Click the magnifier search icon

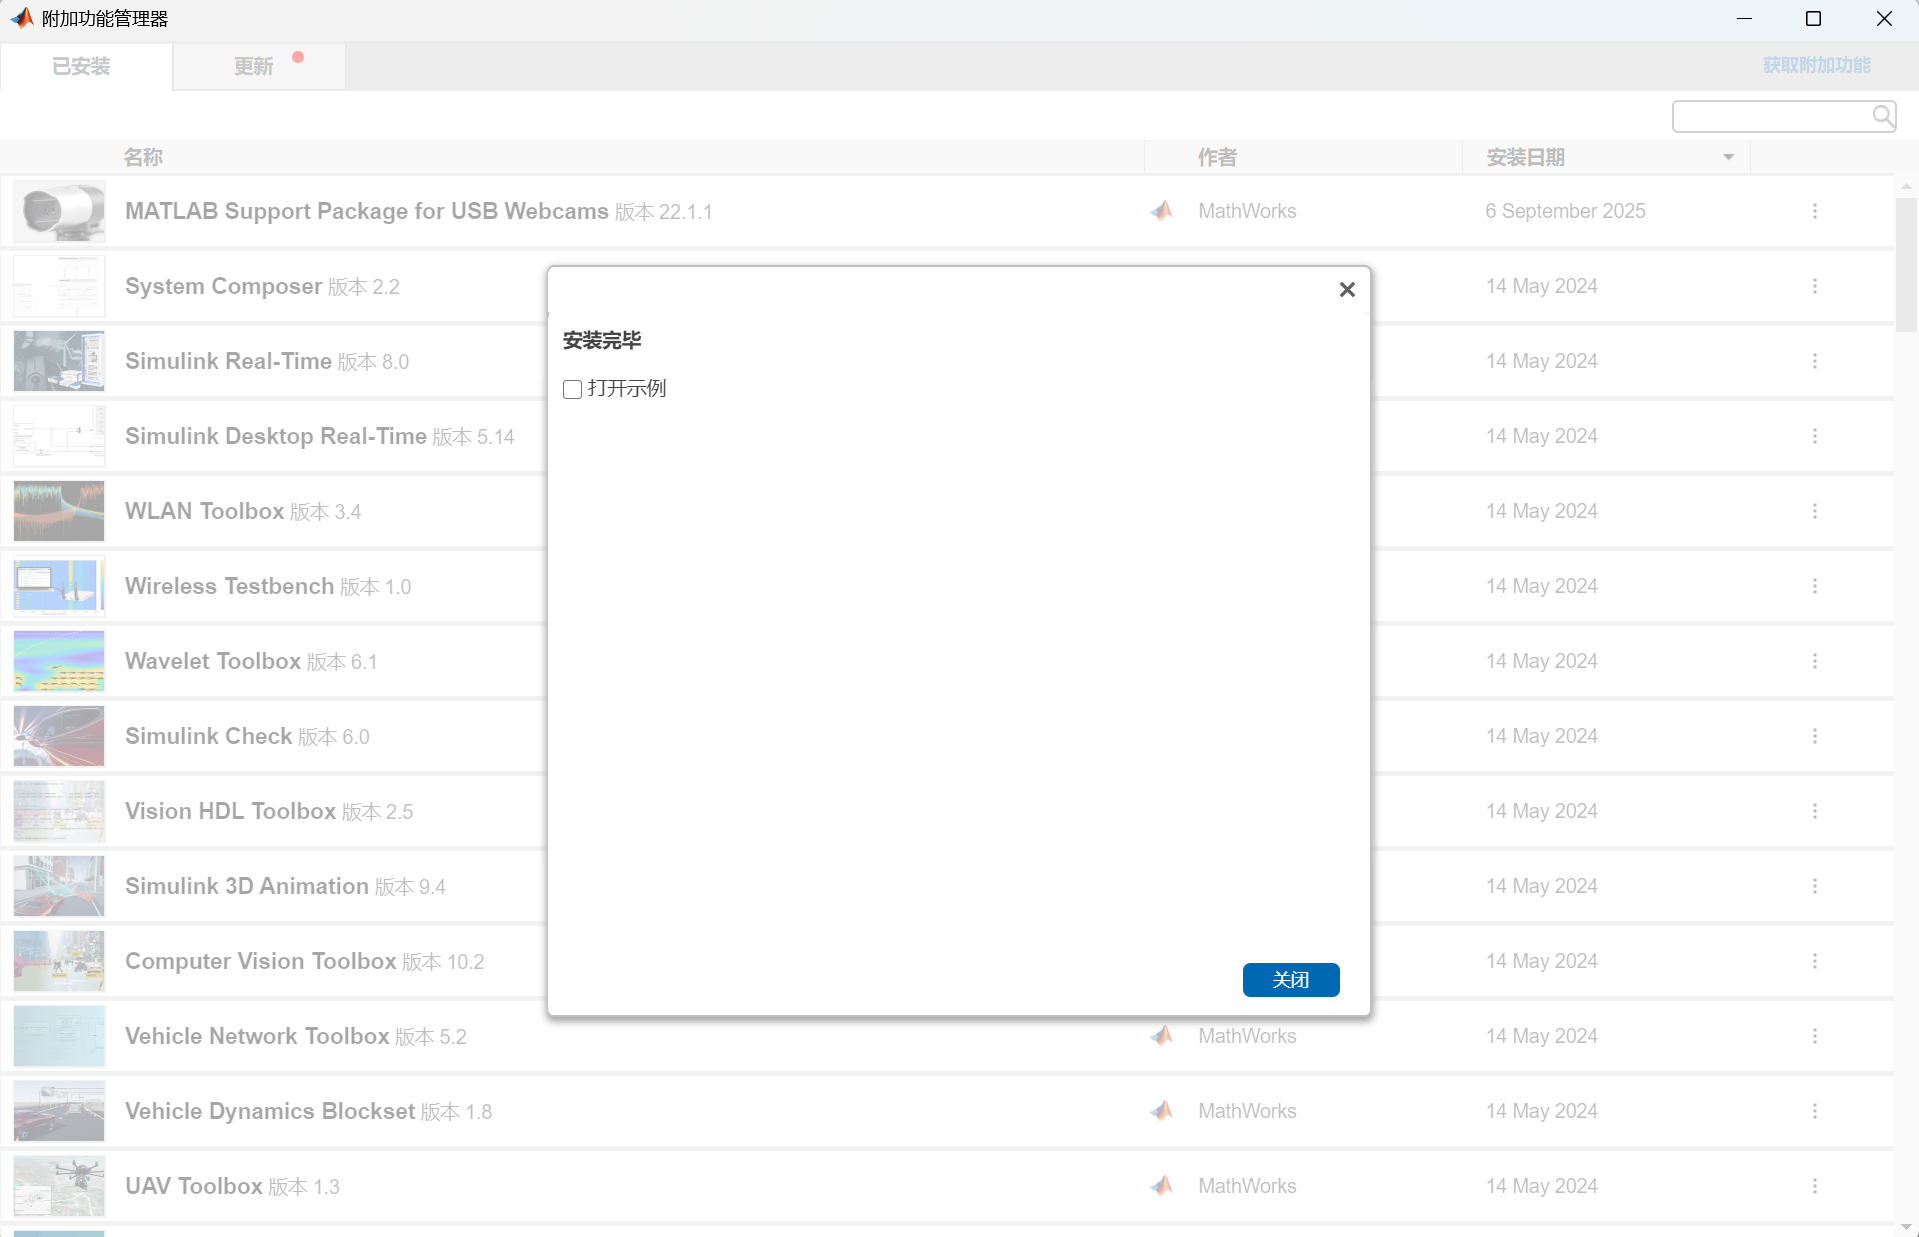1883,116
